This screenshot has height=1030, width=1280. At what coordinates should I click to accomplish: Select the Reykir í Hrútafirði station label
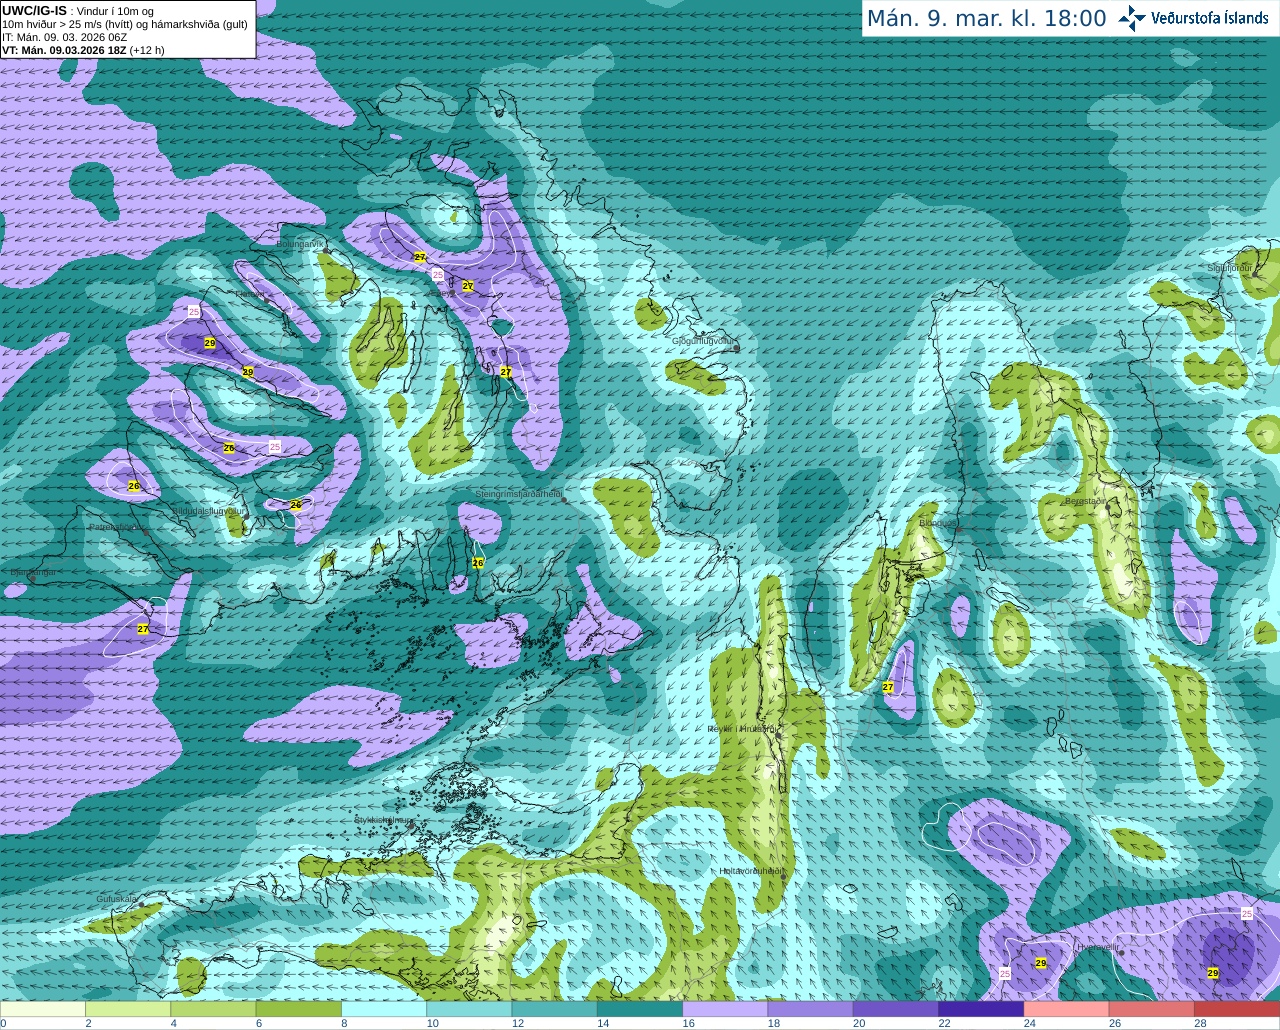741,729
